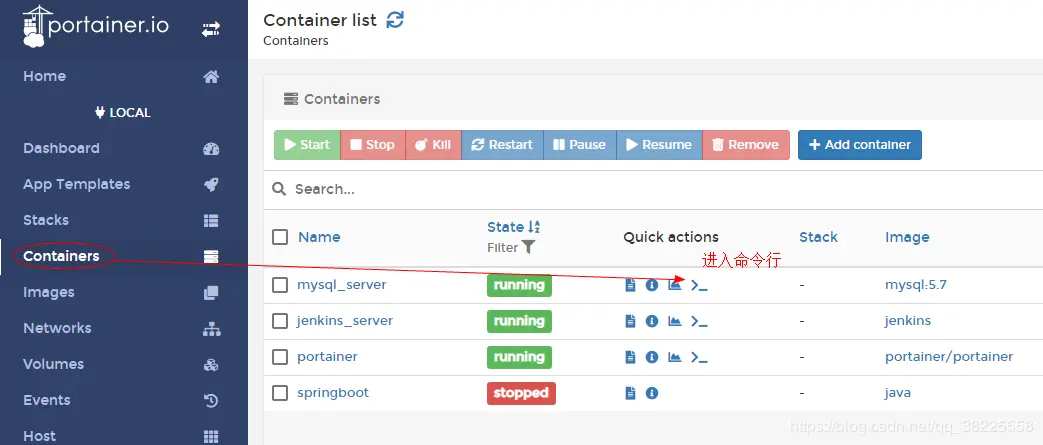Open the springboot container link
This screenshot has width=1043, height=445.
point(333,392)
